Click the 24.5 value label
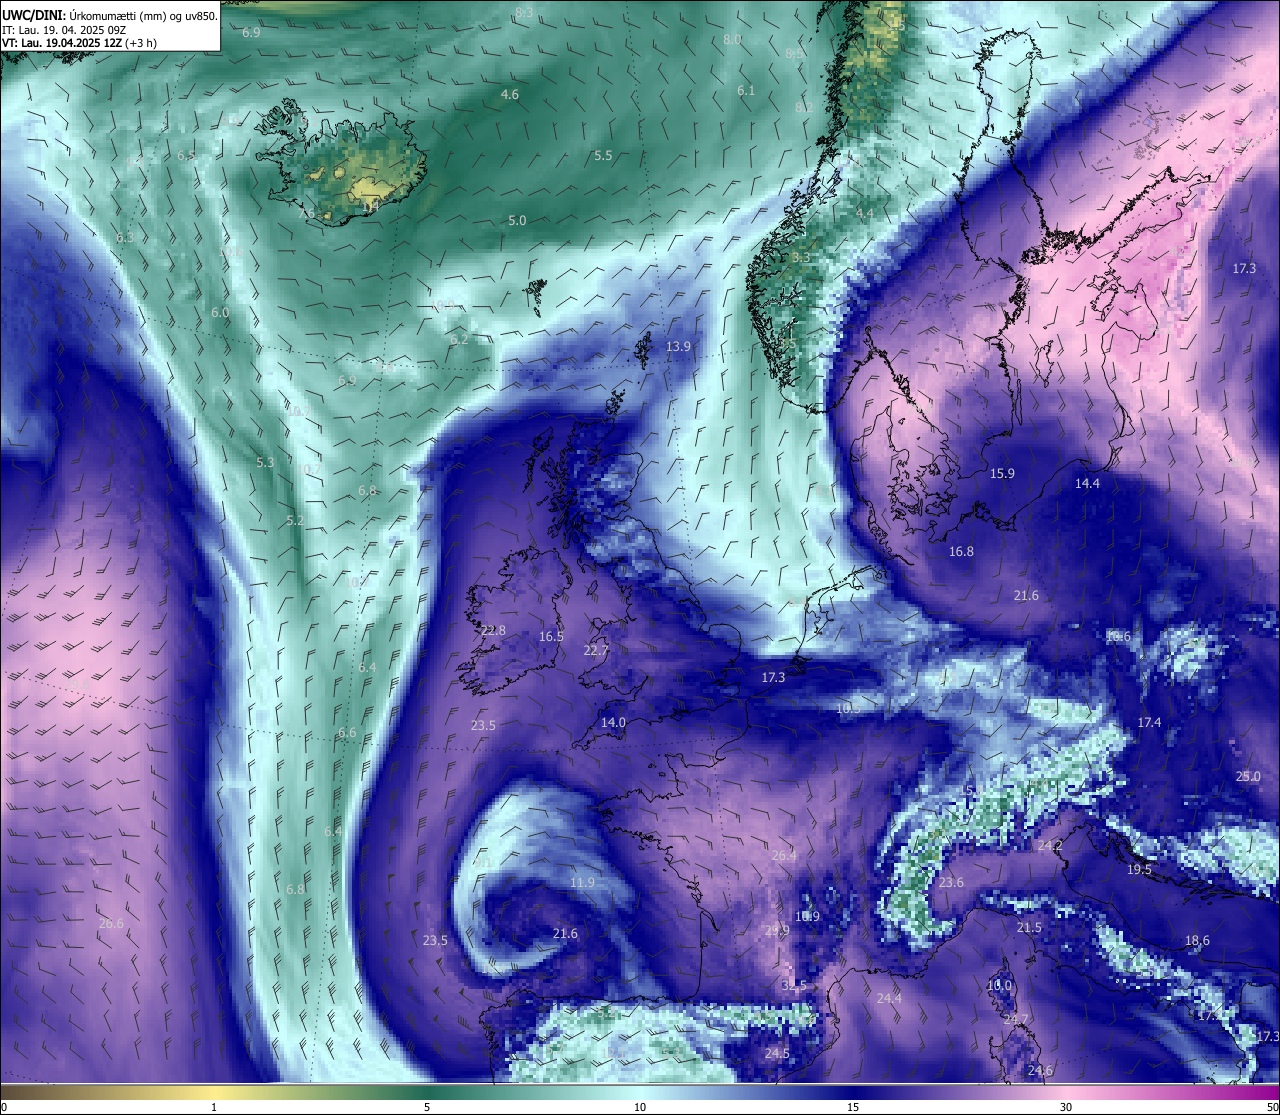The height and width of the screenshot is (1115, 1280). [777, 1053]
